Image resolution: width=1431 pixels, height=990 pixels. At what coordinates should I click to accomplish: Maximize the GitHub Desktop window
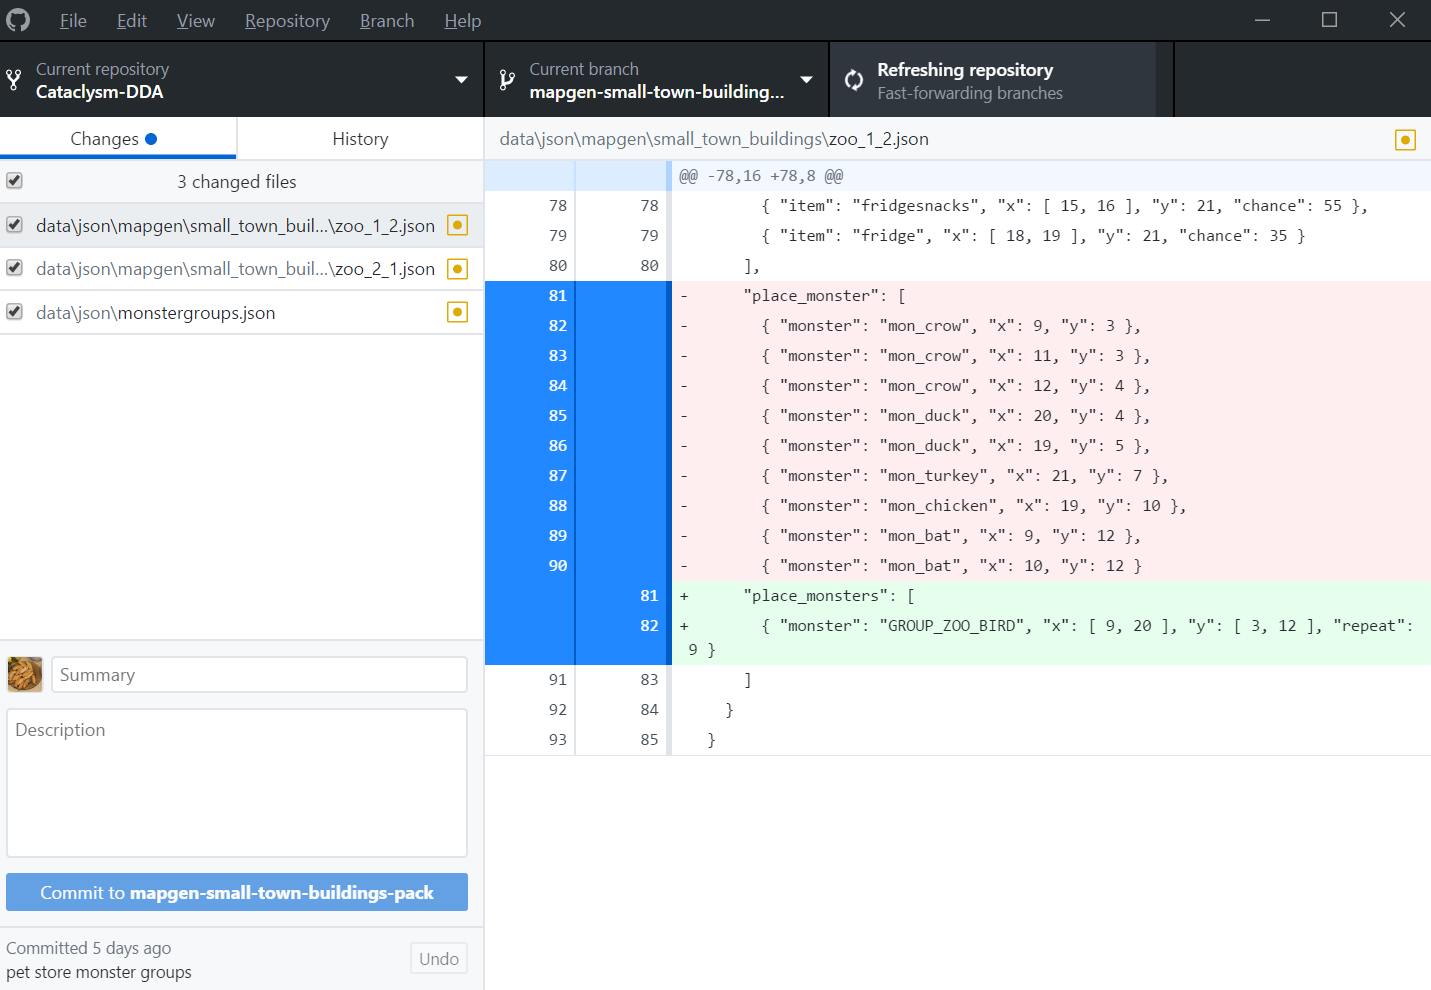click(1329, 20)
